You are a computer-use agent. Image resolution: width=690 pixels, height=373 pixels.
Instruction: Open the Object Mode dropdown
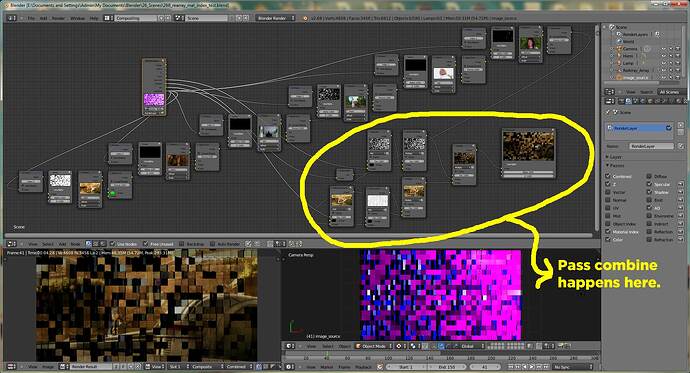tap(373, 346)
